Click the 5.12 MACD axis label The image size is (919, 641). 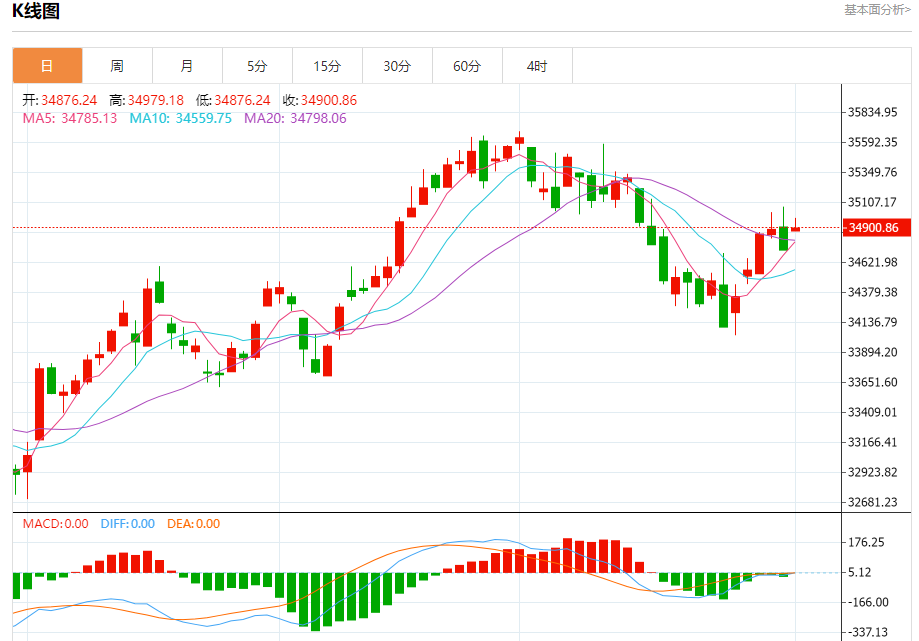pyautogui.click(x=860, y=572)
